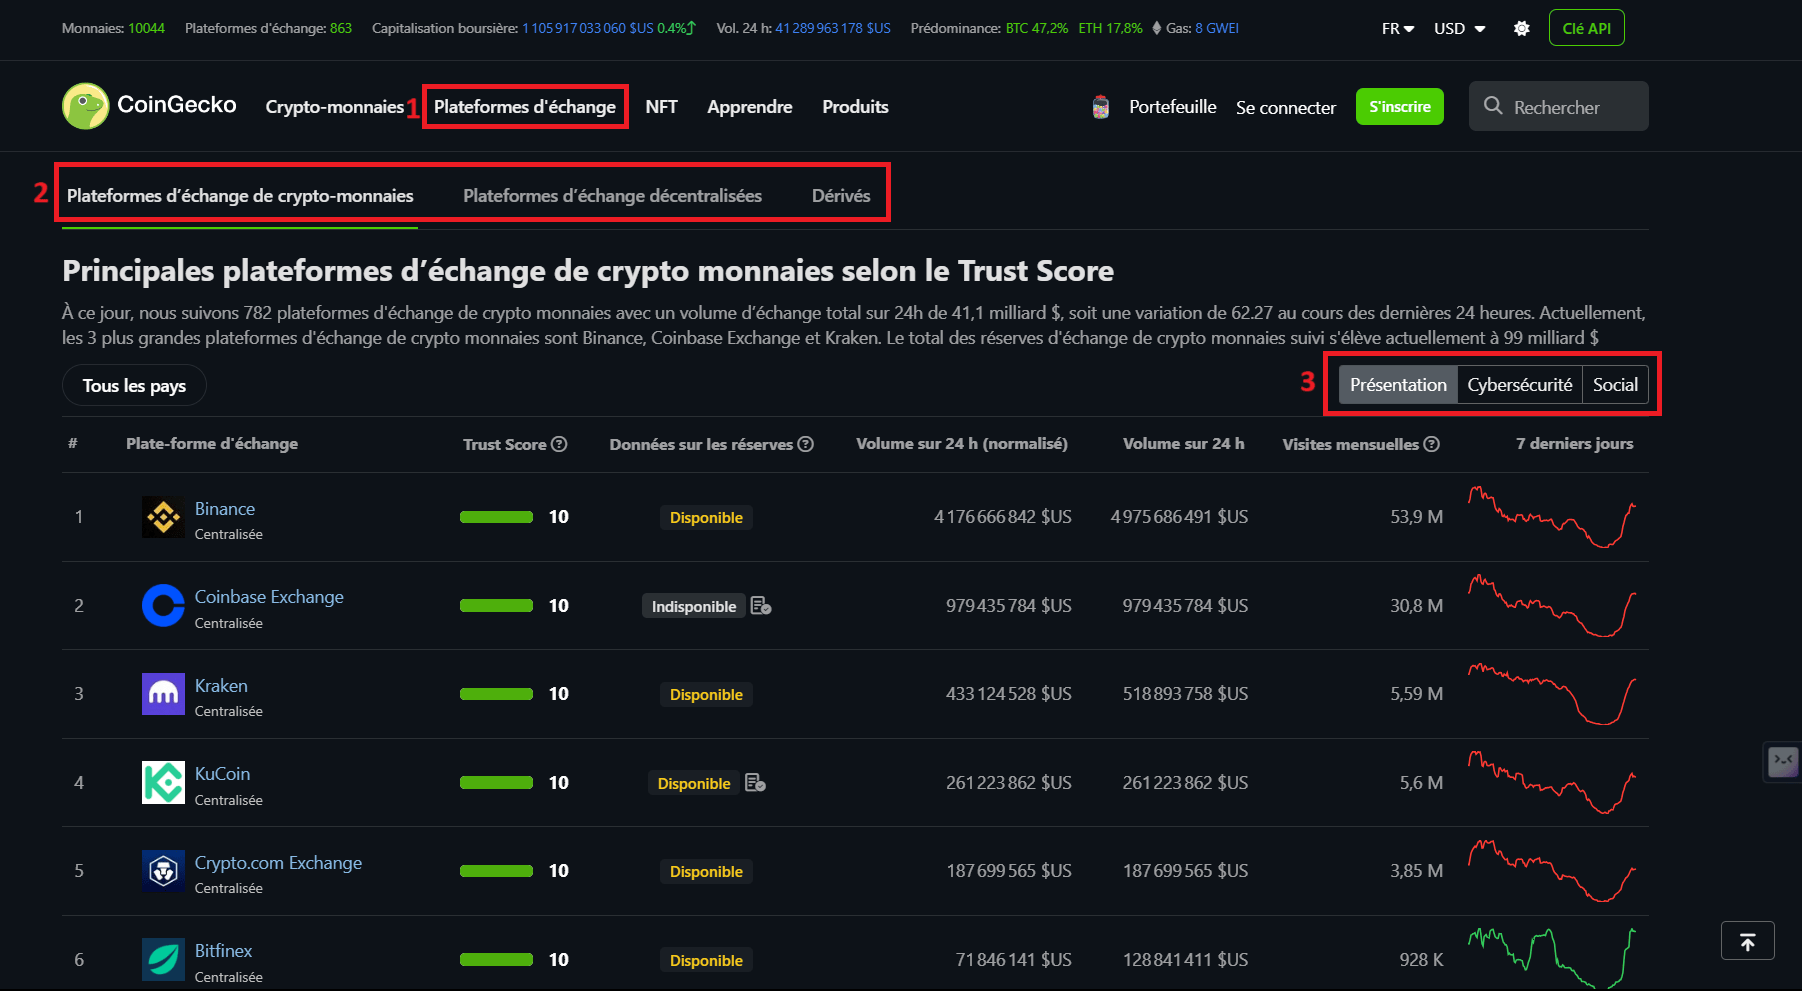The width and height of the screenshot is (1802, 991).
Task: Open the FR language dropdown
Action: click(1398, 28)
